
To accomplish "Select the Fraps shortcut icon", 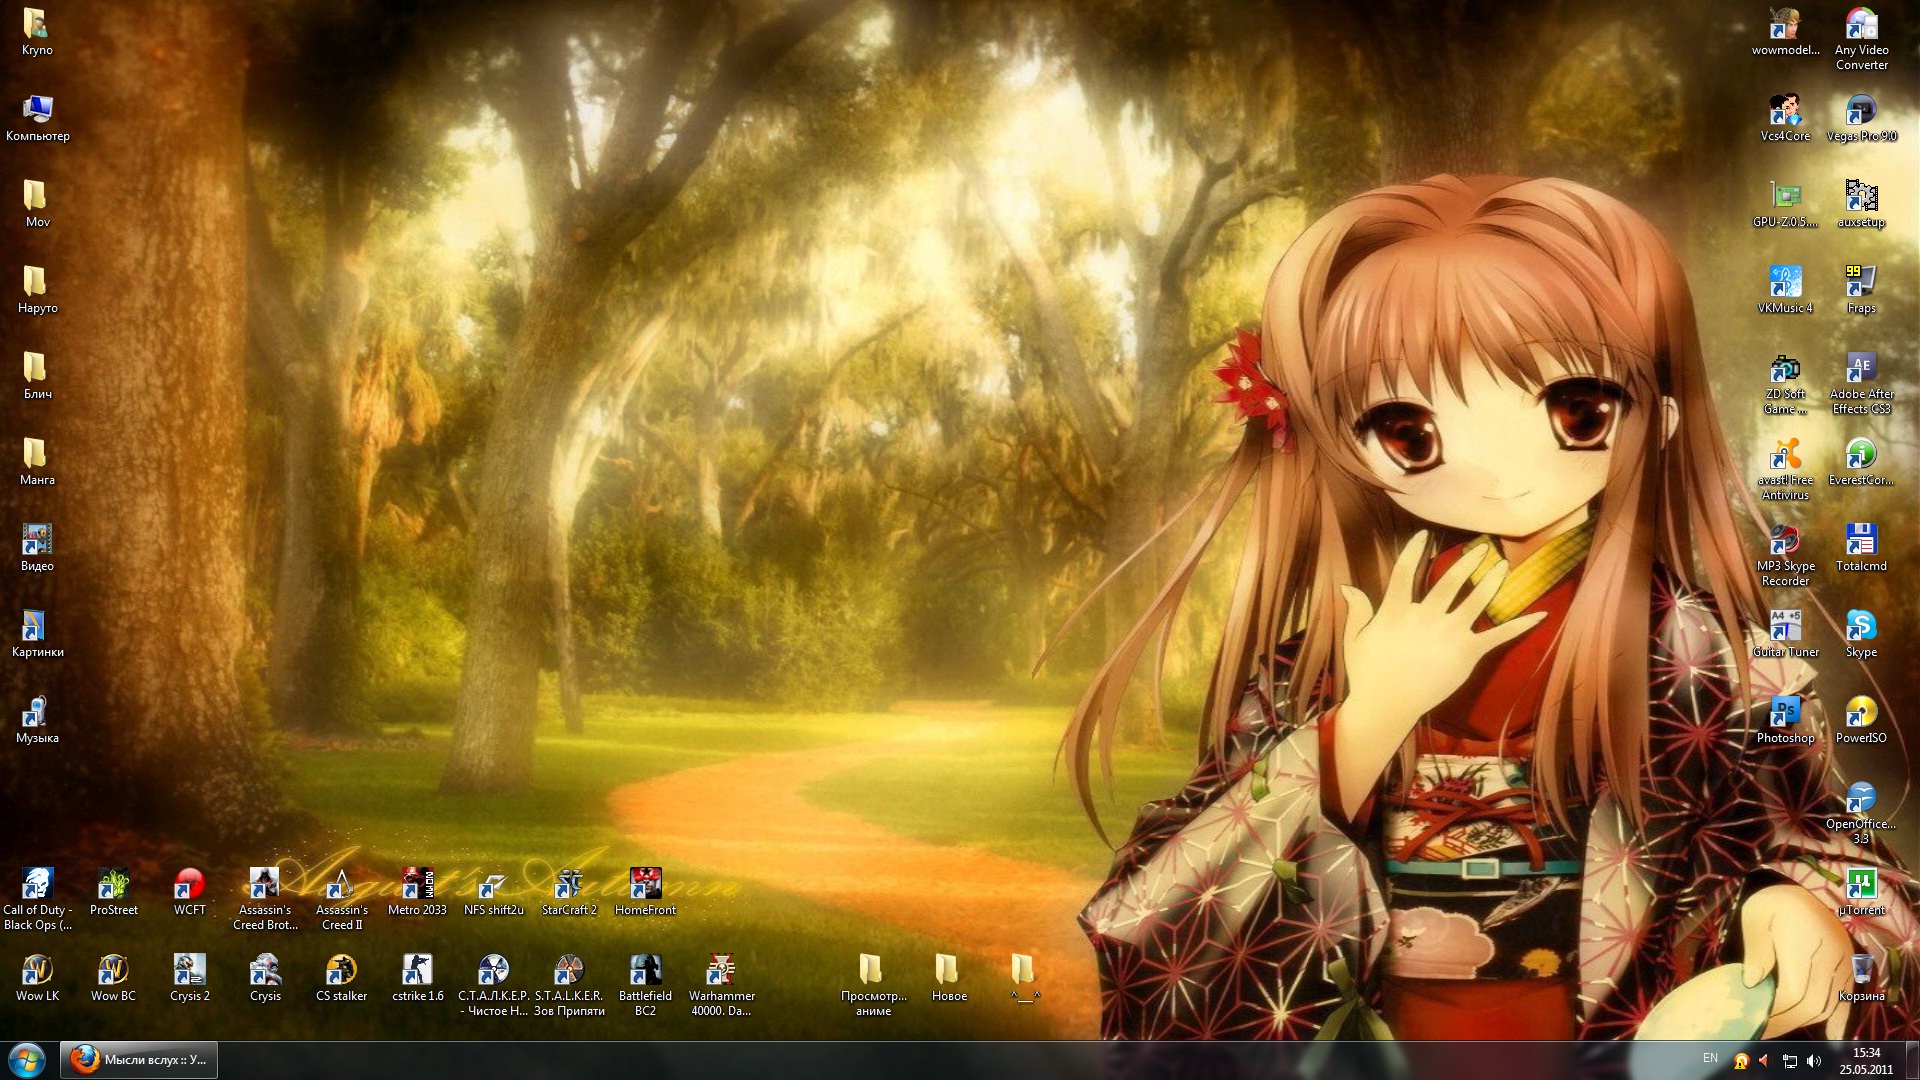I will coord(1860,284).
